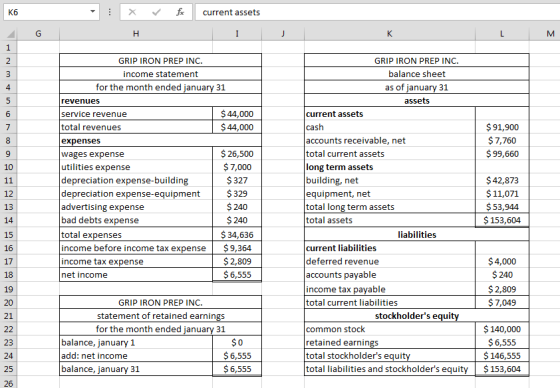The height and width of the screenshot is (388, 560).
Task: Select the deferred revenue $4,000 value
Action: click(502, 262)
